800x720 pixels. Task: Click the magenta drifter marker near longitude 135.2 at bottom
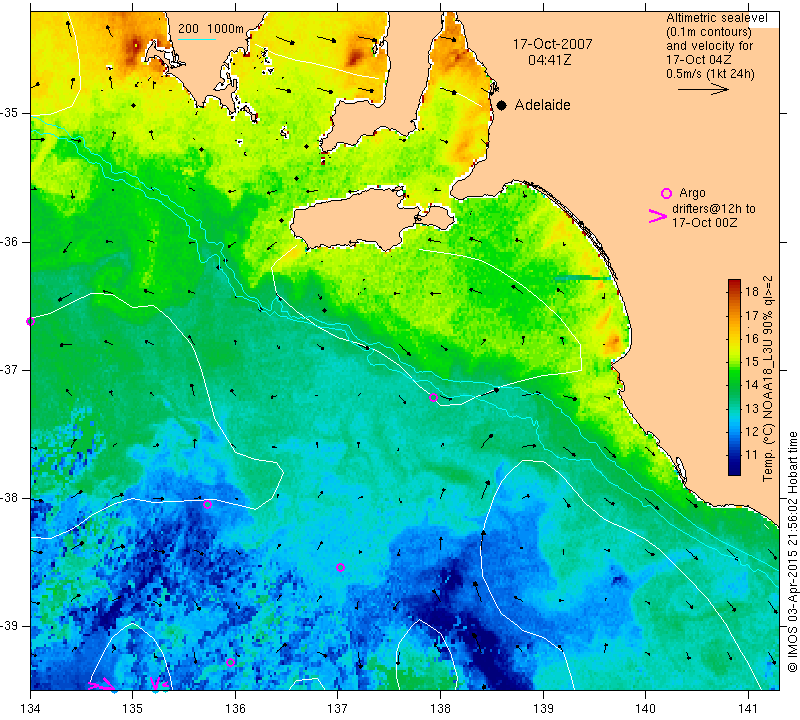156,684
